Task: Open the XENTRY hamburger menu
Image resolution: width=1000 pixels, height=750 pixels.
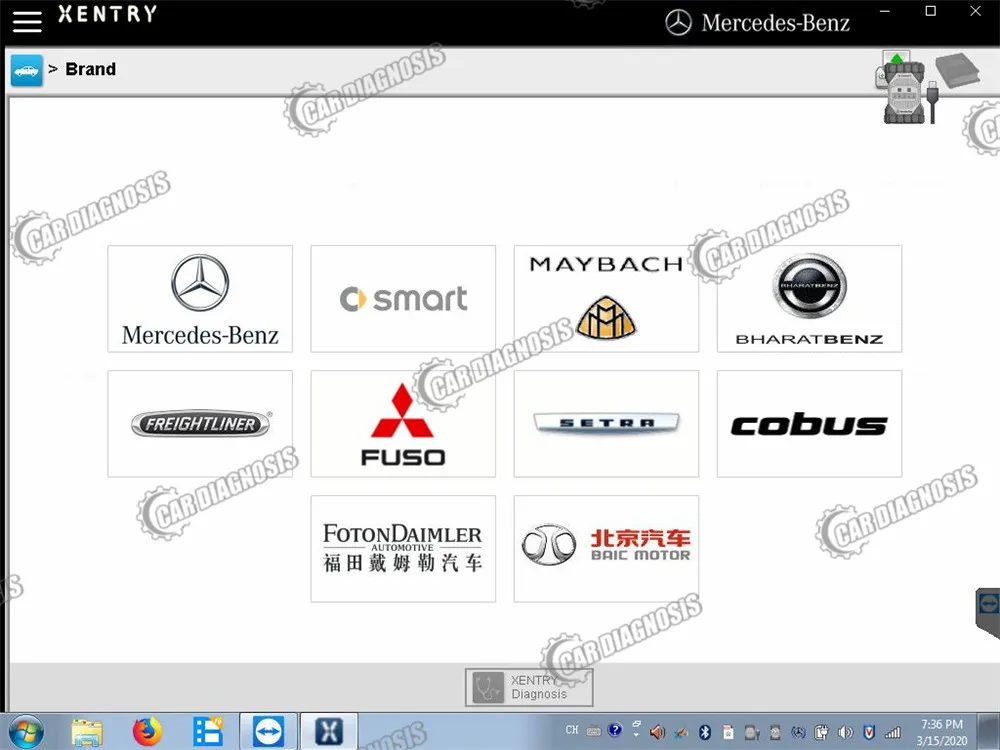Action: (x=27, y=22)
